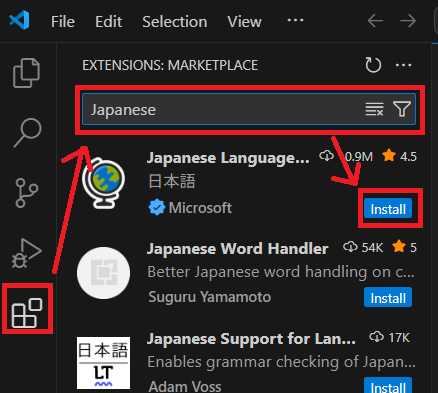Open the filter extensions dropdown
This screenshot has width=438, height=393.
[x=402, y=109]
